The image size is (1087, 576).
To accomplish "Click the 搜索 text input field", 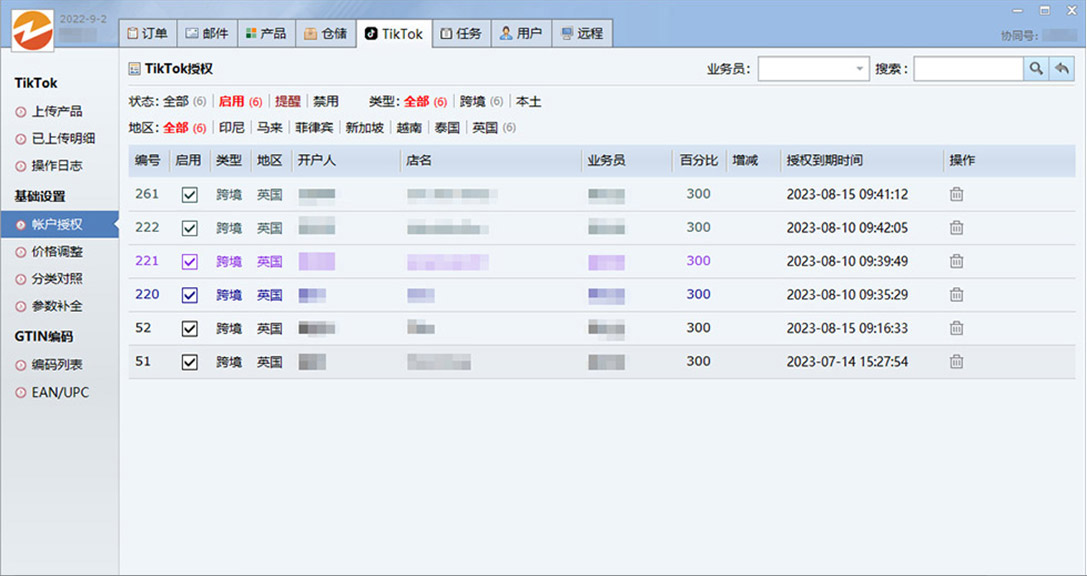I will tap(968, 69).
